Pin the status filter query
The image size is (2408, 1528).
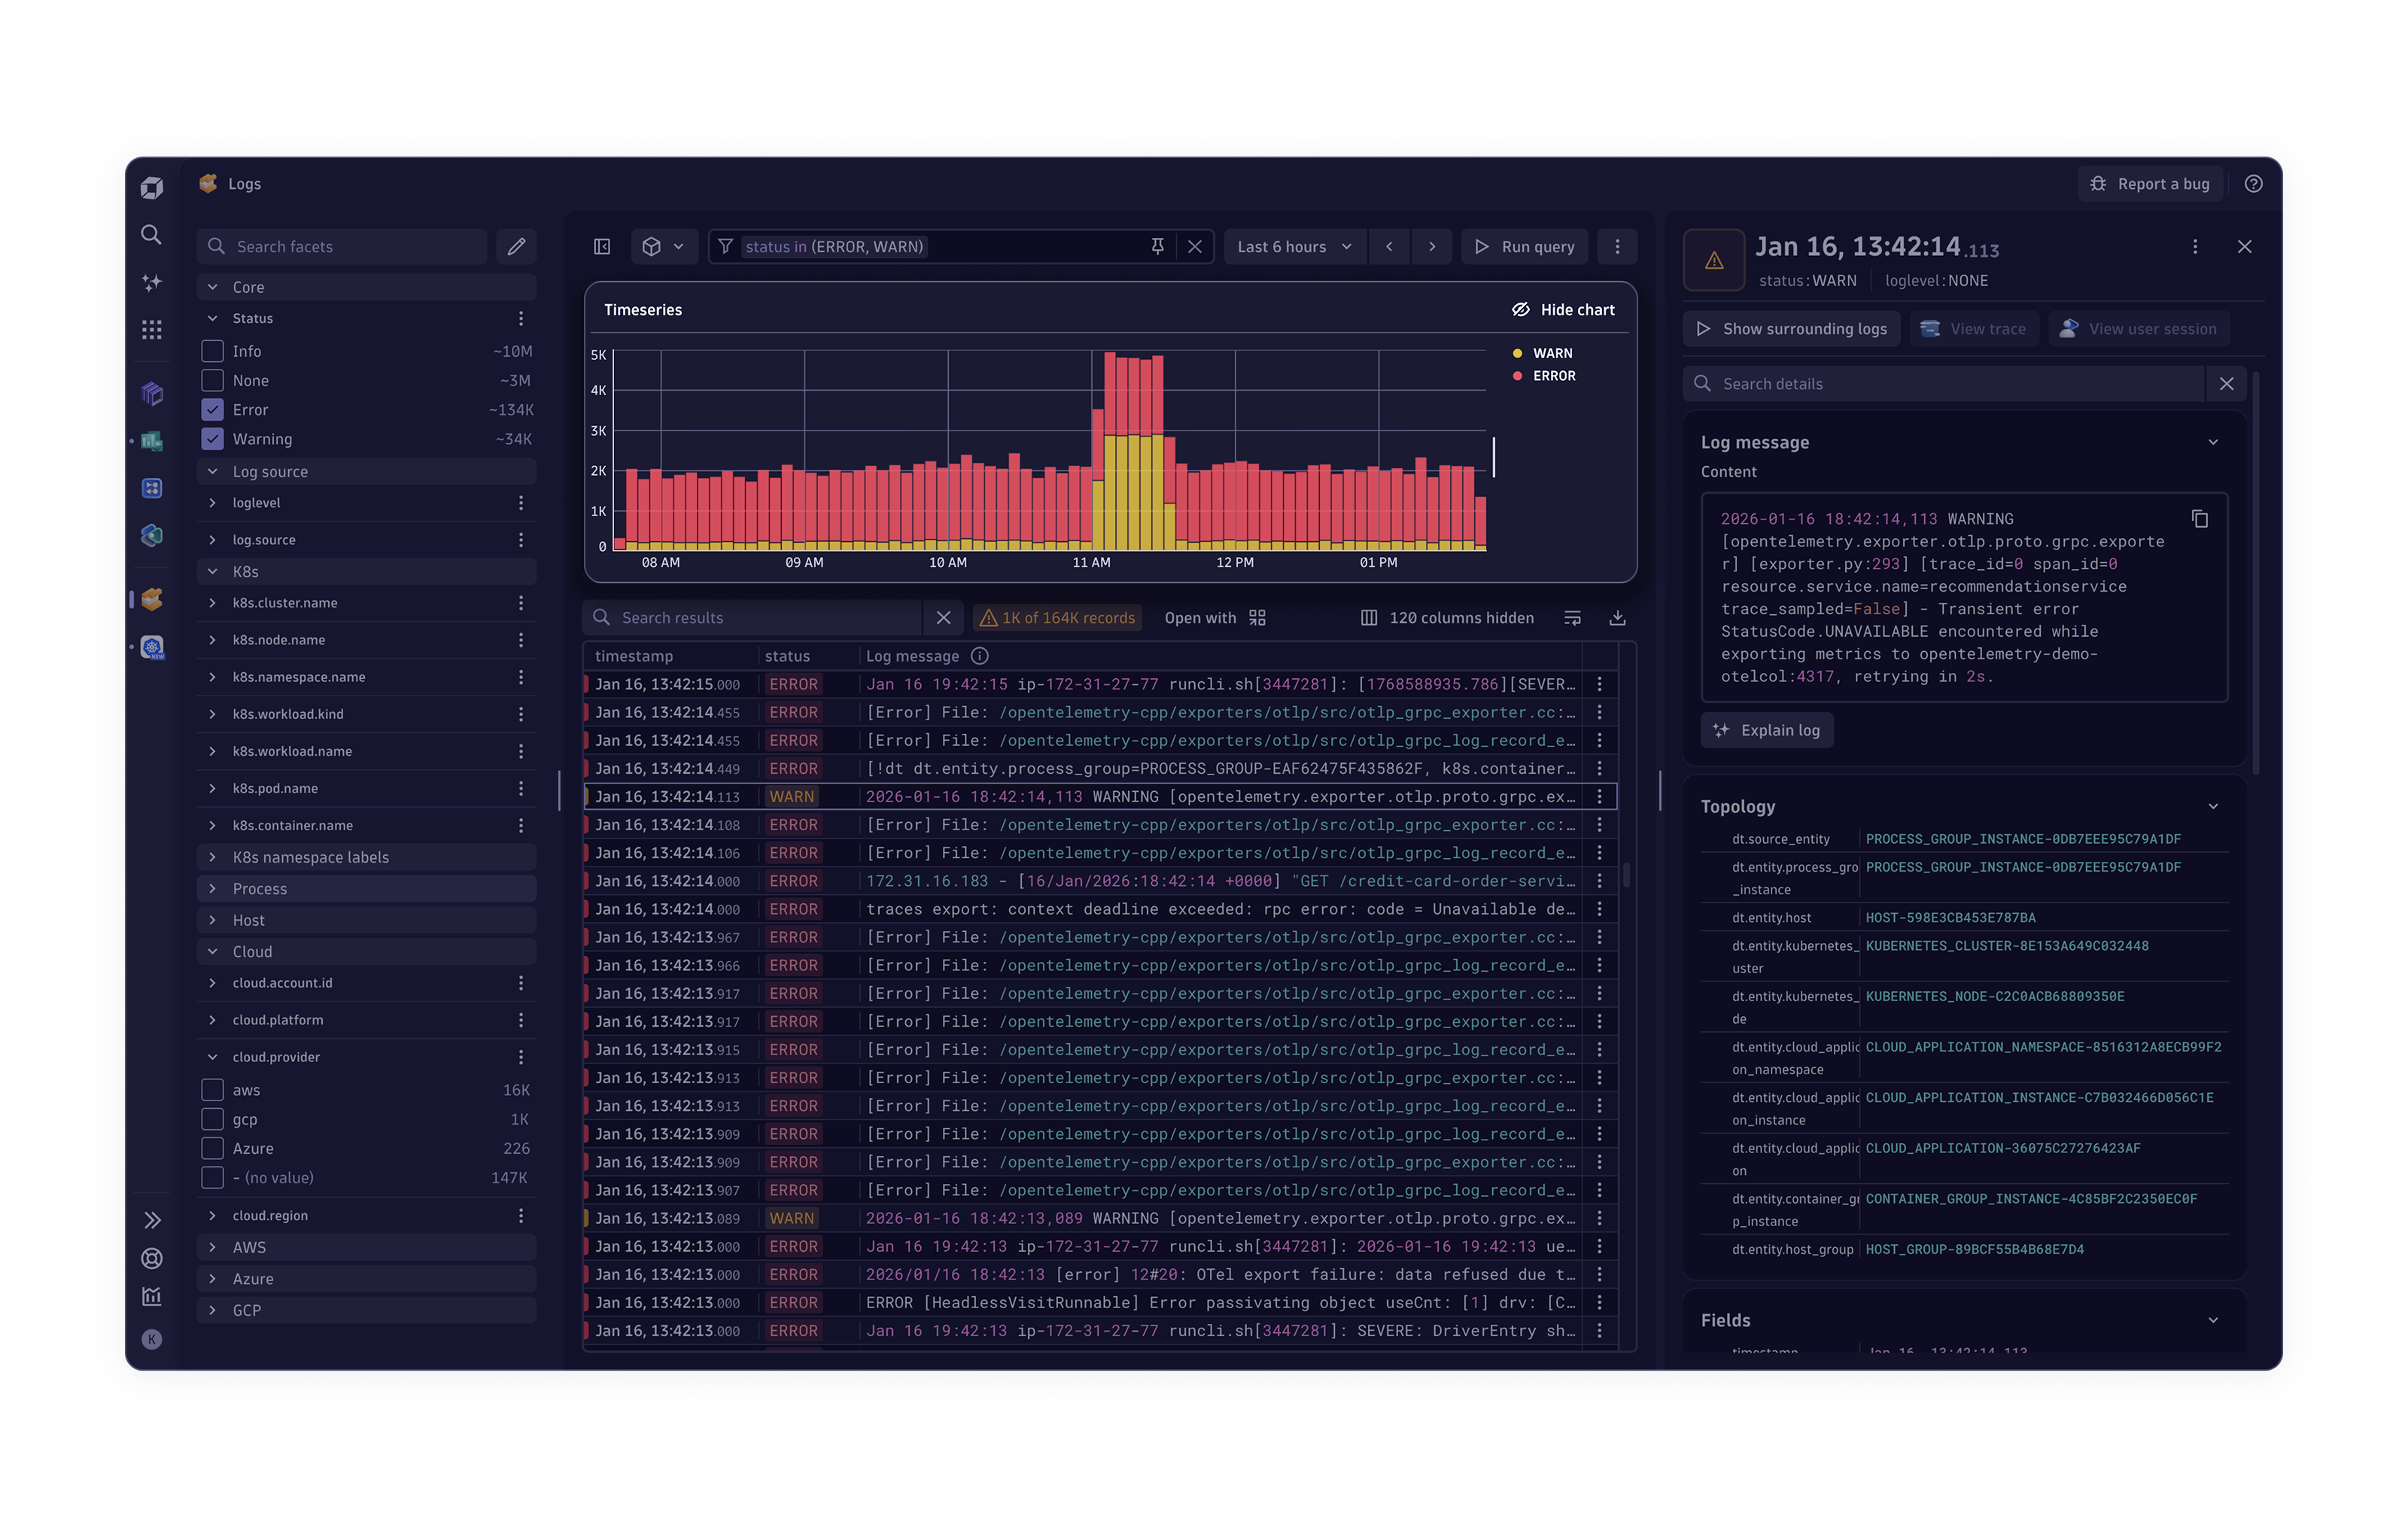pyautogui.click(x=1157, y=246)
